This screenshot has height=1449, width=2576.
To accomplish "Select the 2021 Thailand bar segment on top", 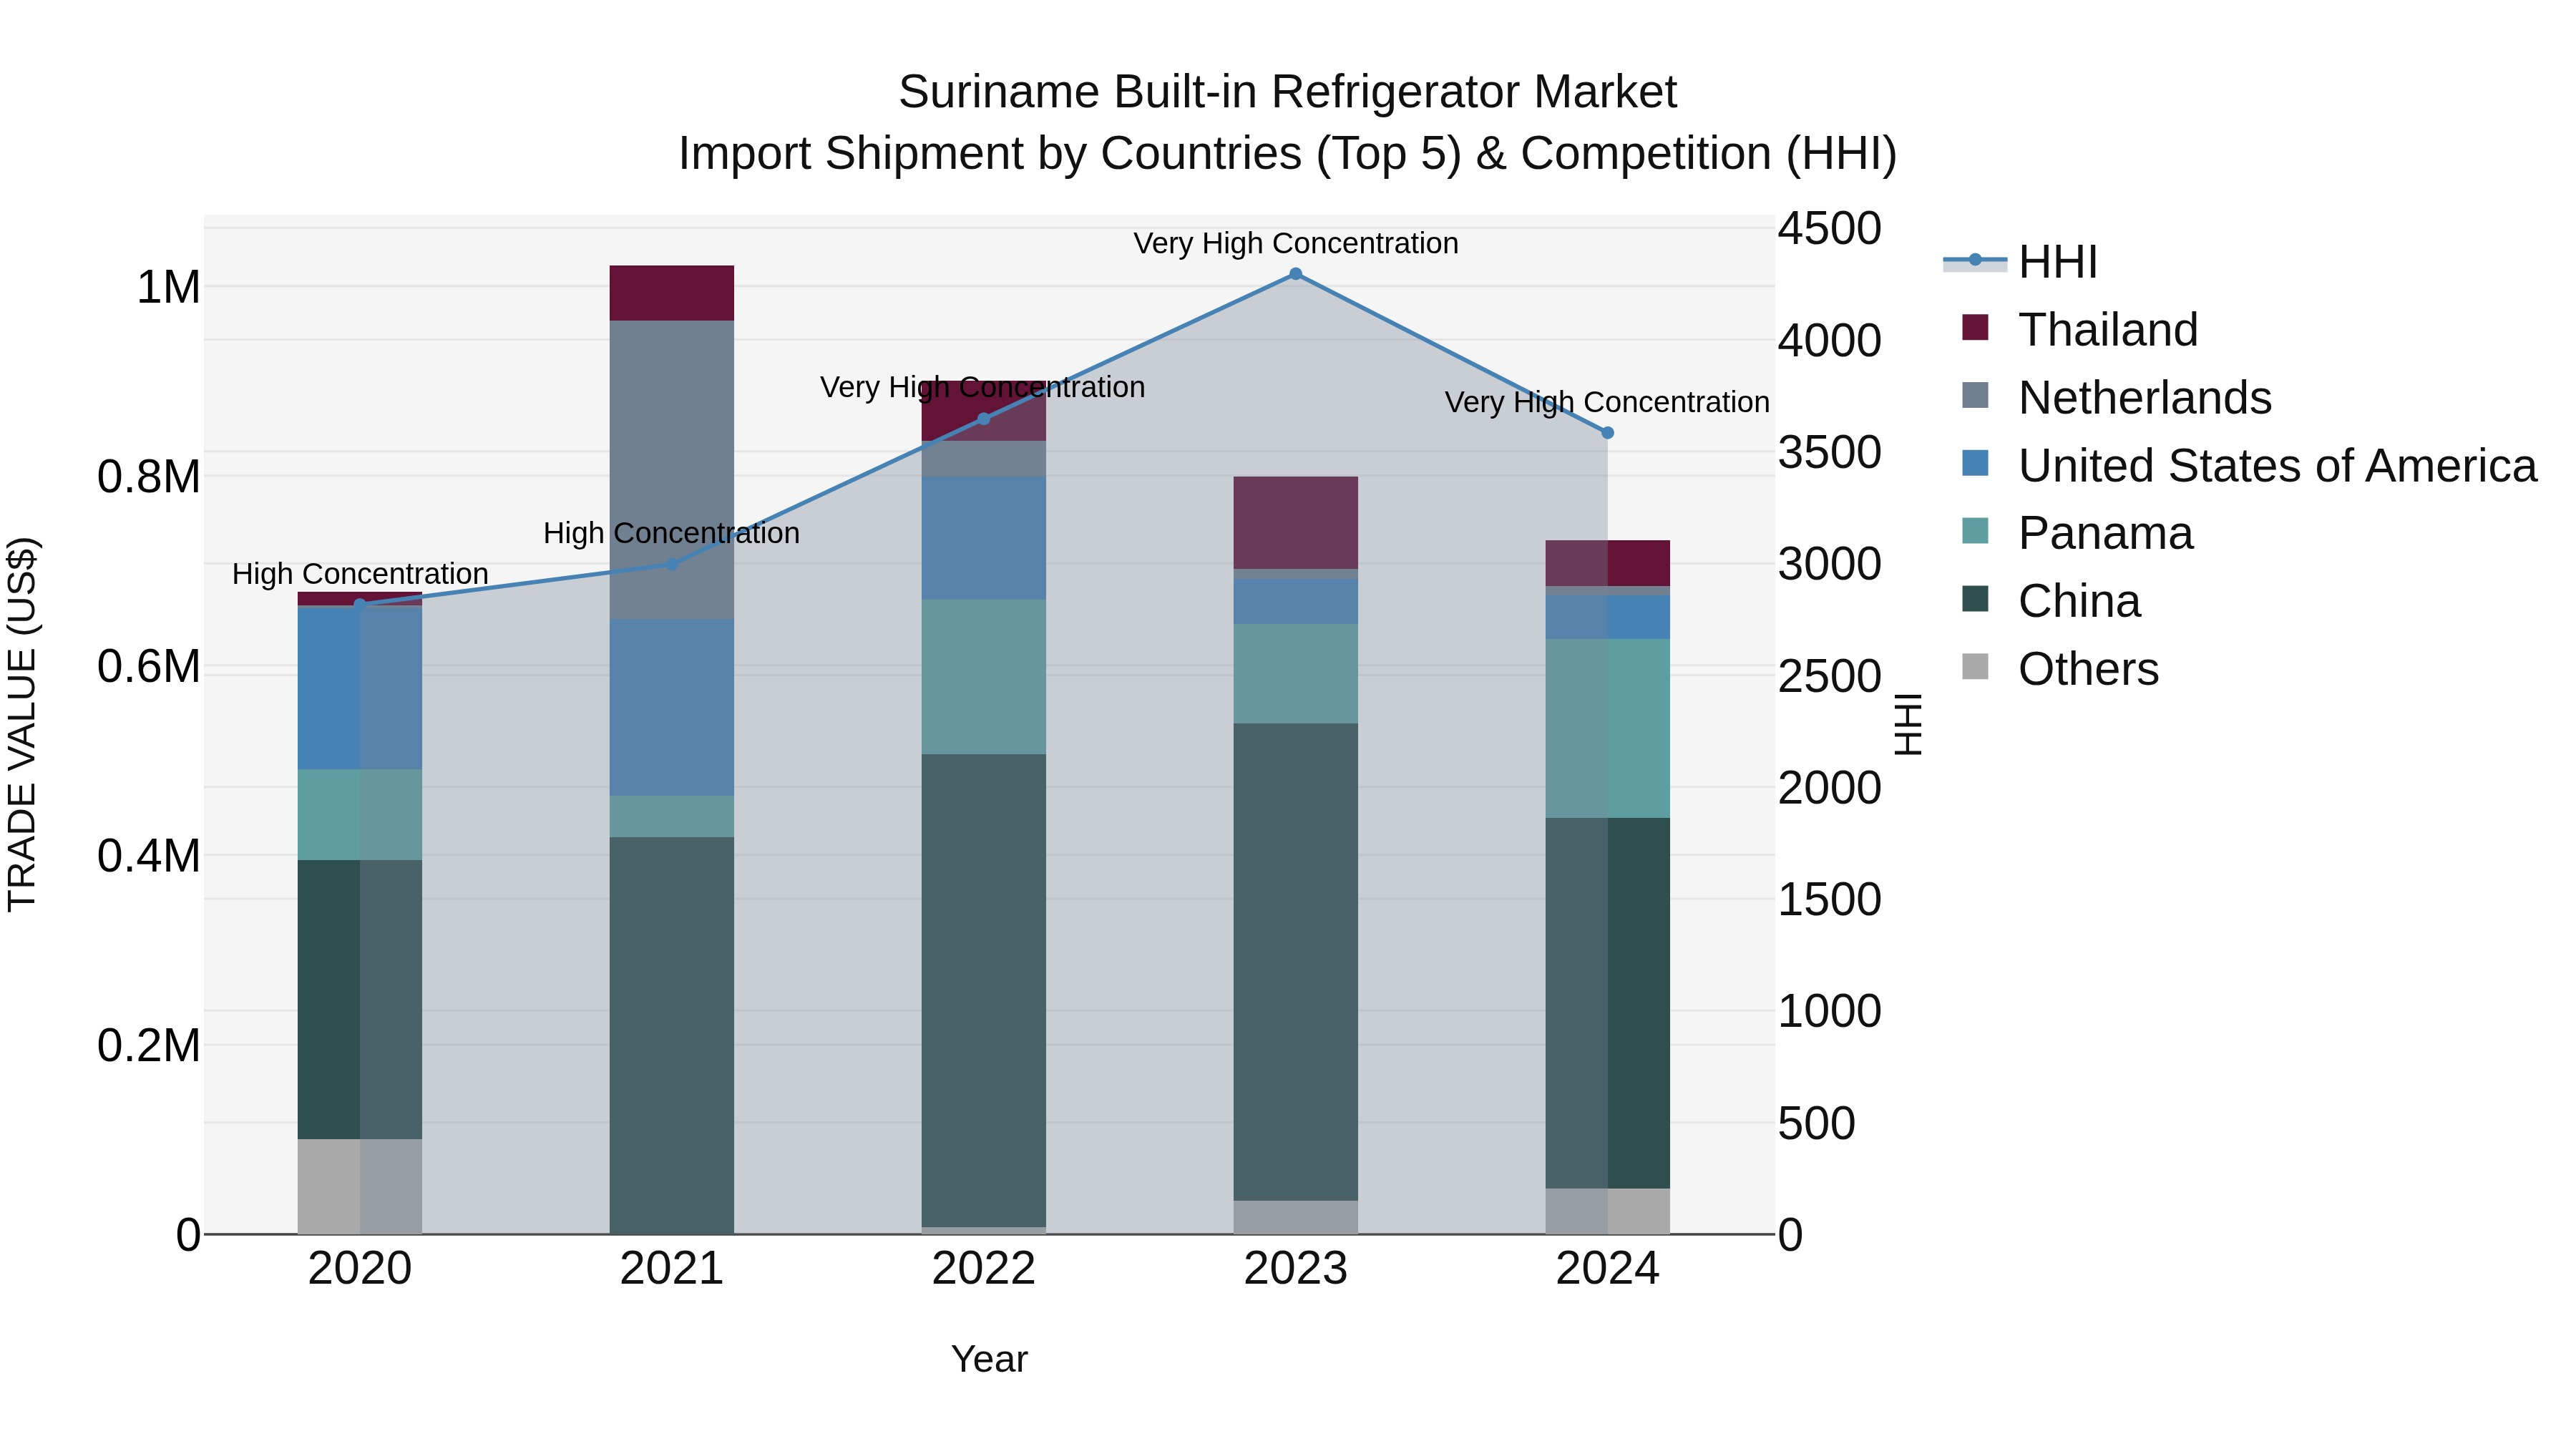I will pyautogui.click(x=672, y=293).
